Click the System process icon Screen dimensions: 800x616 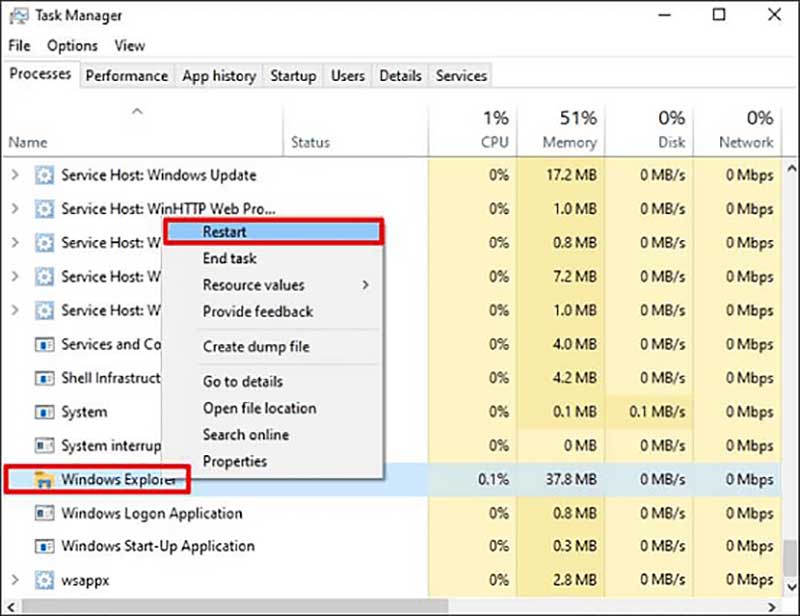44,412
